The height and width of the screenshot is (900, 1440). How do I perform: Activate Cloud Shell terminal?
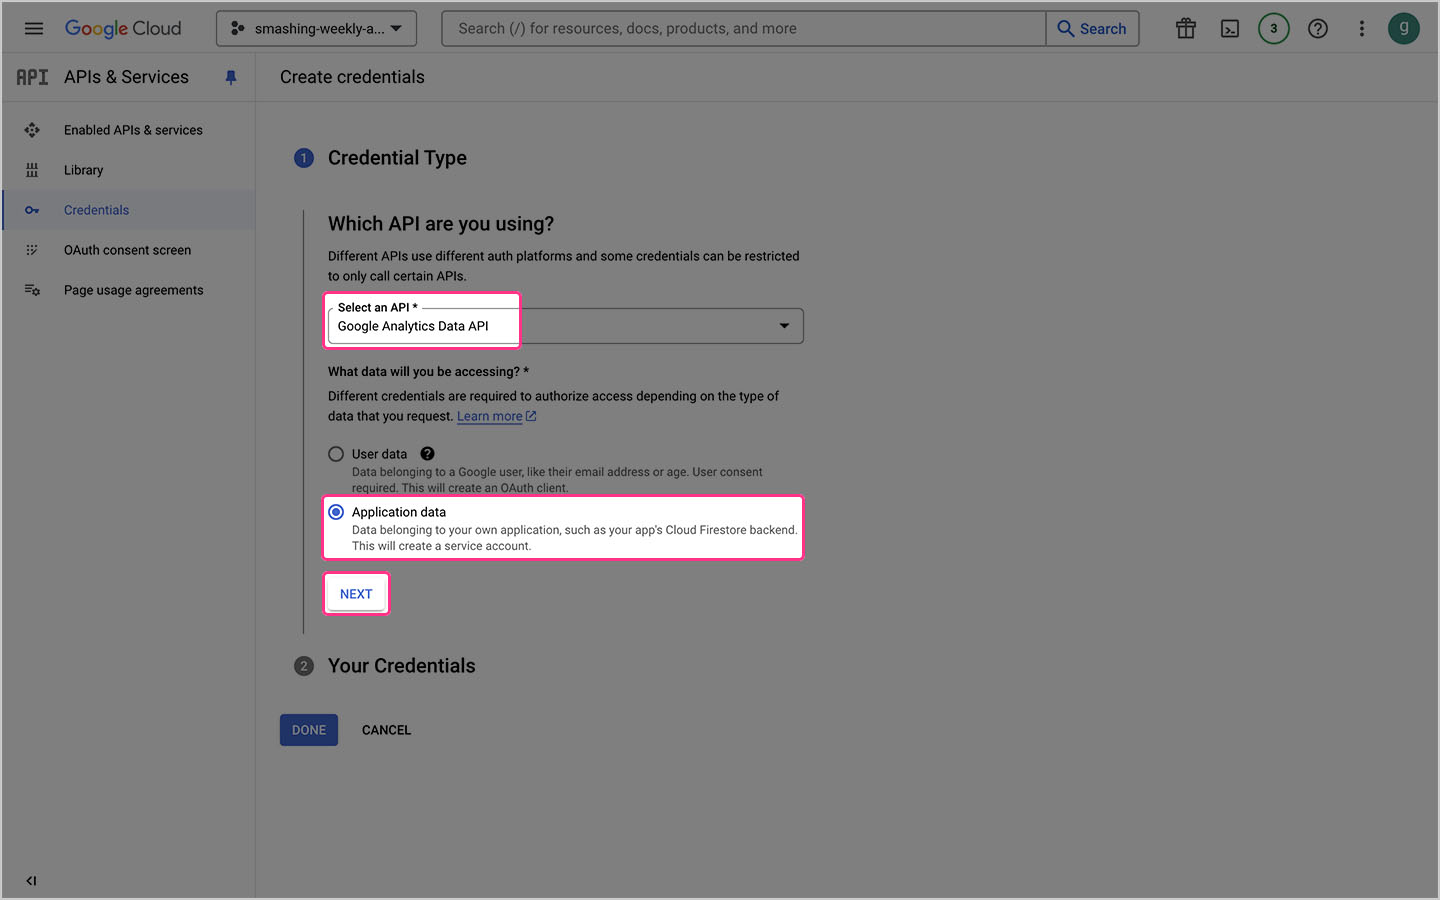point(1229,27)
